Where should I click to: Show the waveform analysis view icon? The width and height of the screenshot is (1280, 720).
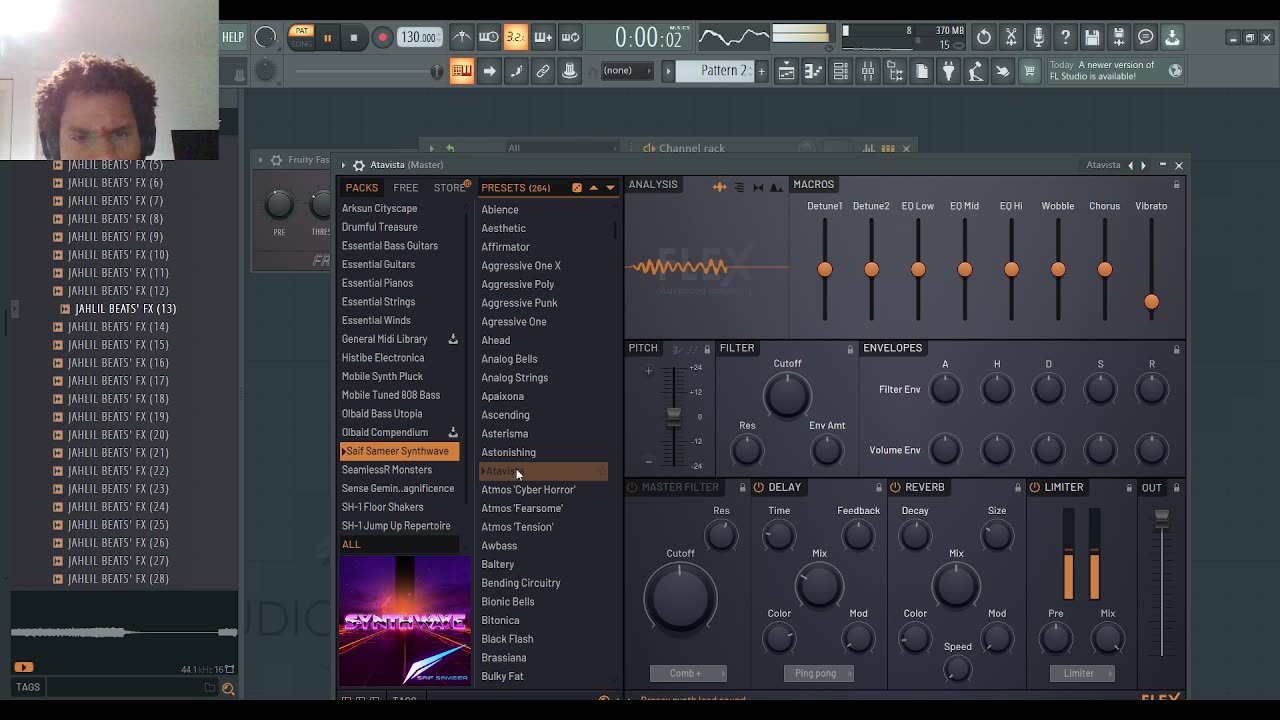pyautogui.click(x=719, y=187)
